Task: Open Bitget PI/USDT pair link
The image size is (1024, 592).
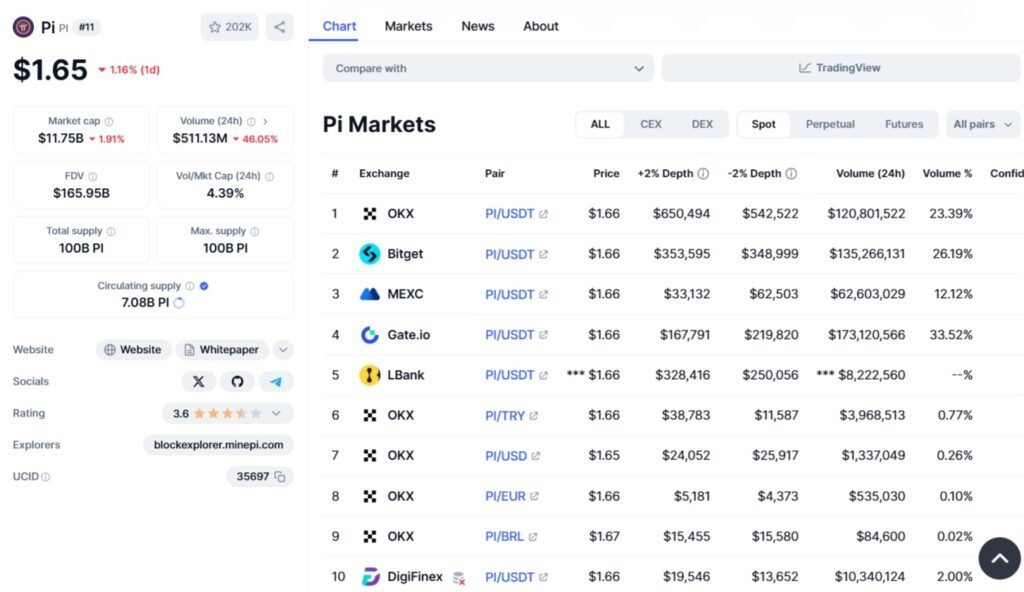Action: point(516,254)
